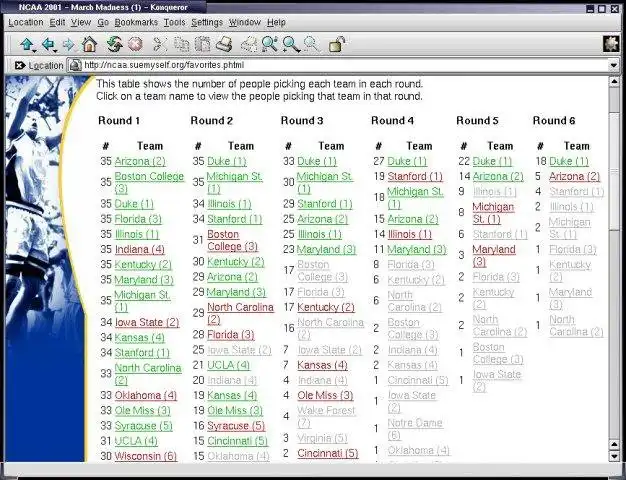Click the scroll-down arrow at scrollbar bottom
626x480 pixels.
click(614, 456)
